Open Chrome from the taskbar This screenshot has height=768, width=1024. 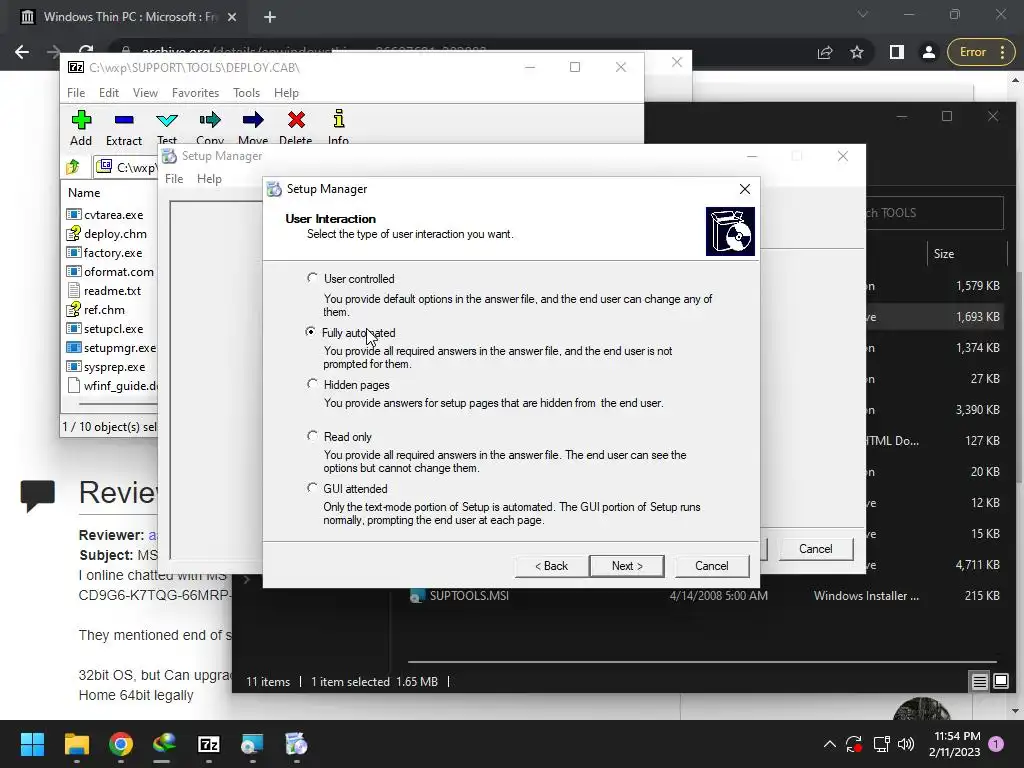coord(121,744)
